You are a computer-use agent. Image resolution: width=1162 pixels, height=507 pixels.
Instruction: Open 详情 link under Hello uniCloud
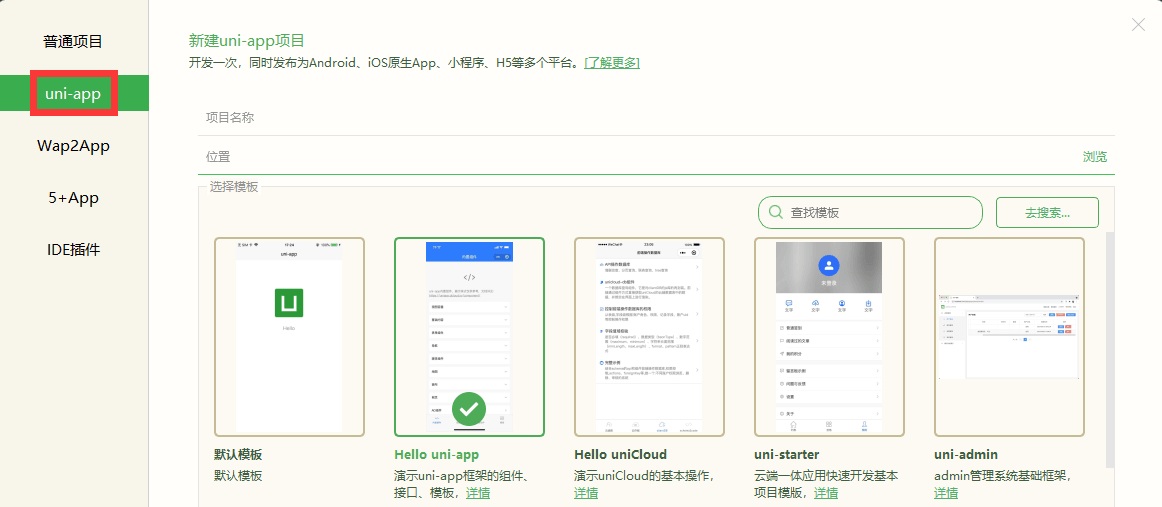click(x=586, y=493)
